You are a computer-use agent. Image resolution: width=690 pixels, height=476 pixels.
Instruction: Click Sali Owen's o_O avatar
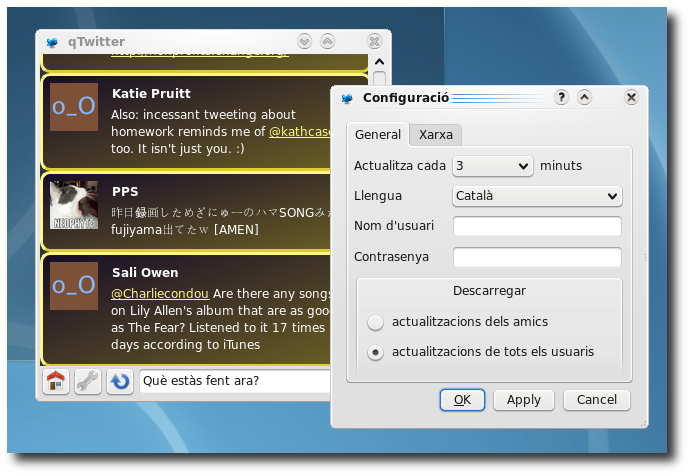tap(74, 286)
